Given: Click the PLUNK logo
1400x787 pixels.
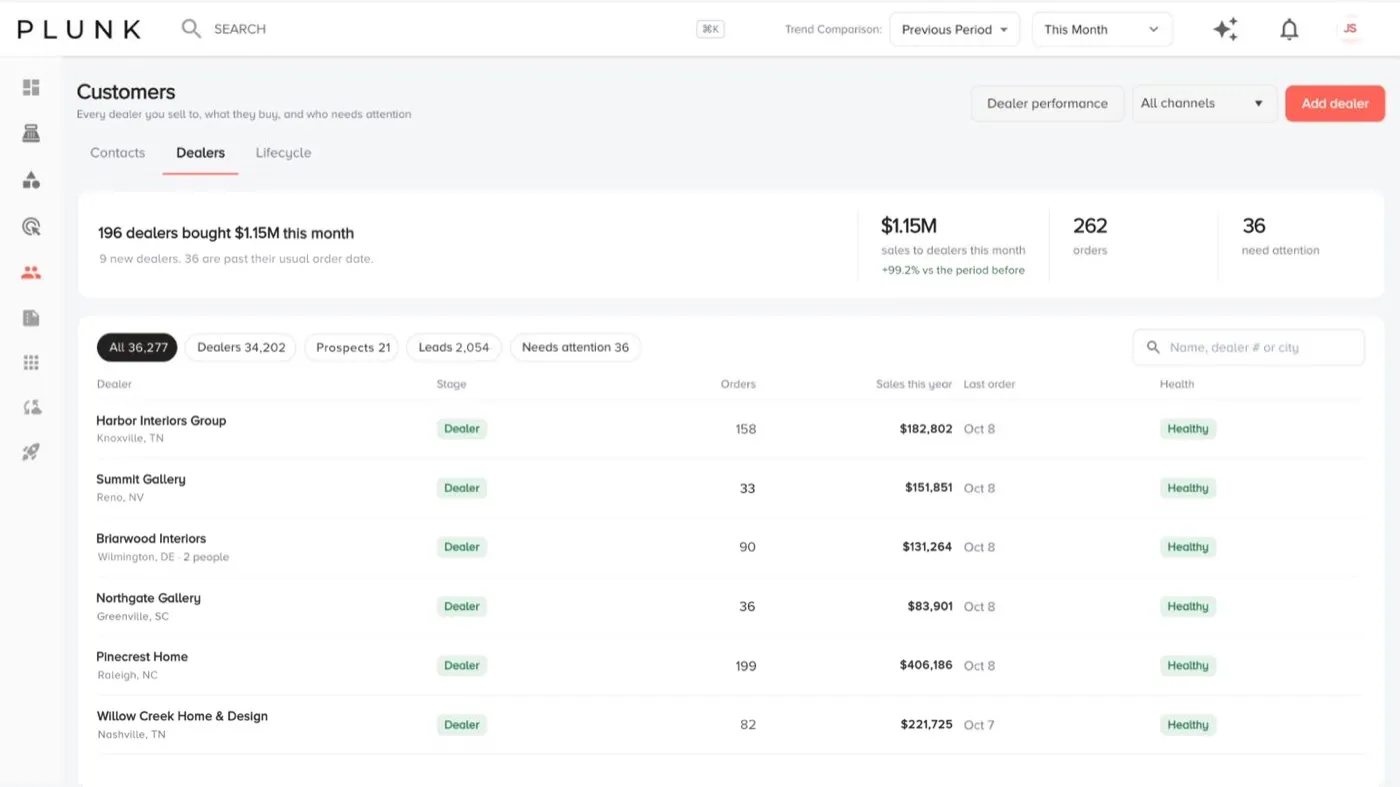Looking at the screenshot, I should pyautogui.click(x=79, y=29).
